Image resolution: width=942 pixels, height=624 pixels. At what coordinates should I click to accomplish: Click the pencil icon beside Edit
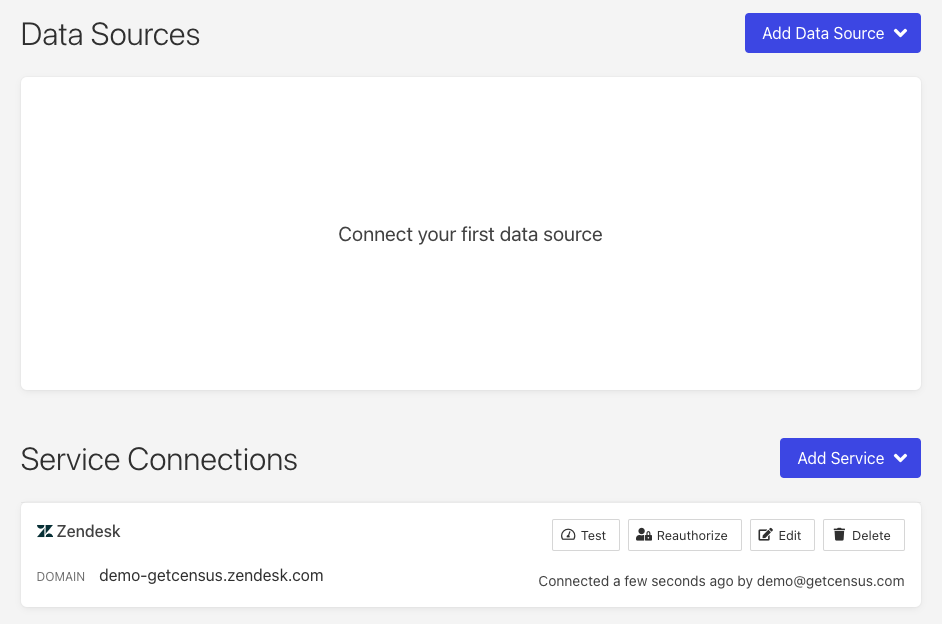click(x=766, y=535)
